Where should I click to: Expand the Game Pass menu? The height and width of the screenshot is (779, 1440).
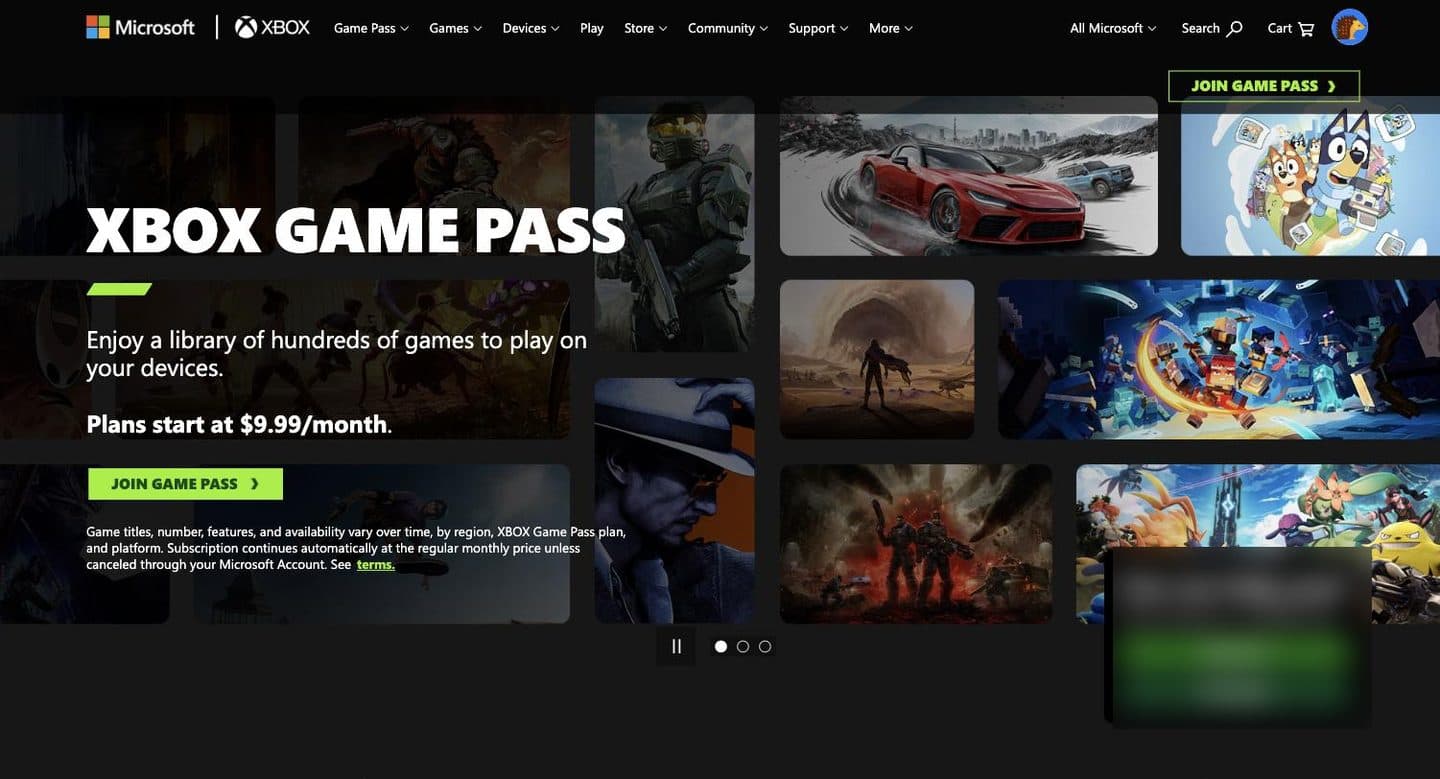pos(371,28)
